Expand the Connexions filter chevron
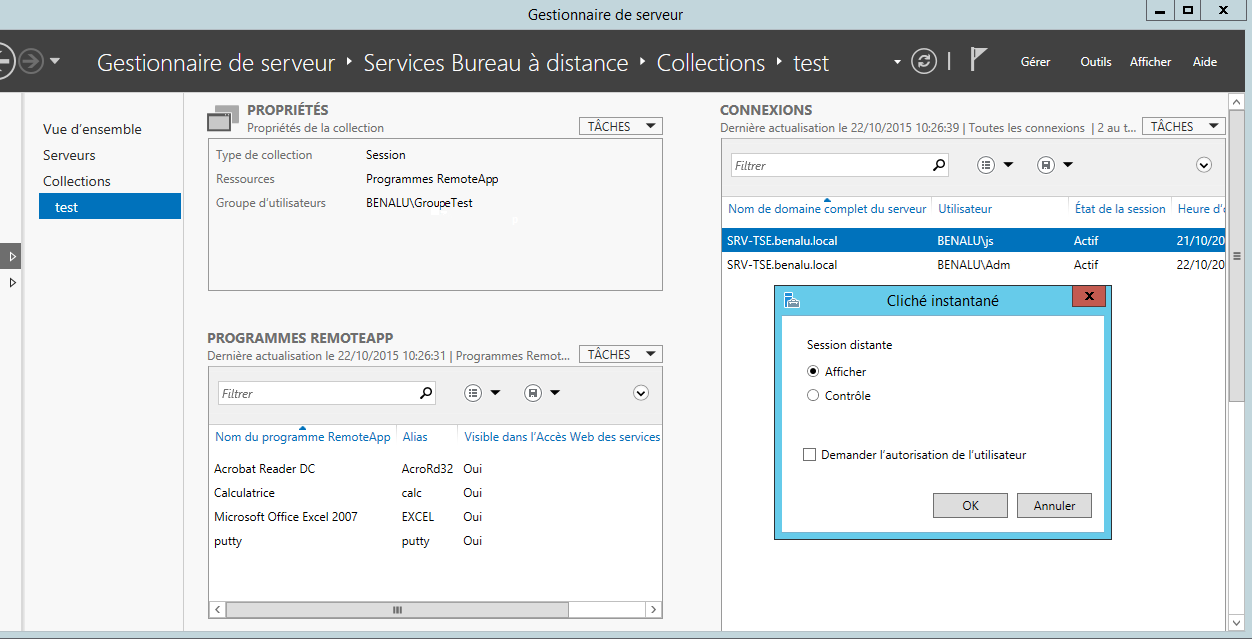This screenshot has width=1252, height=640. point(1204,165)
